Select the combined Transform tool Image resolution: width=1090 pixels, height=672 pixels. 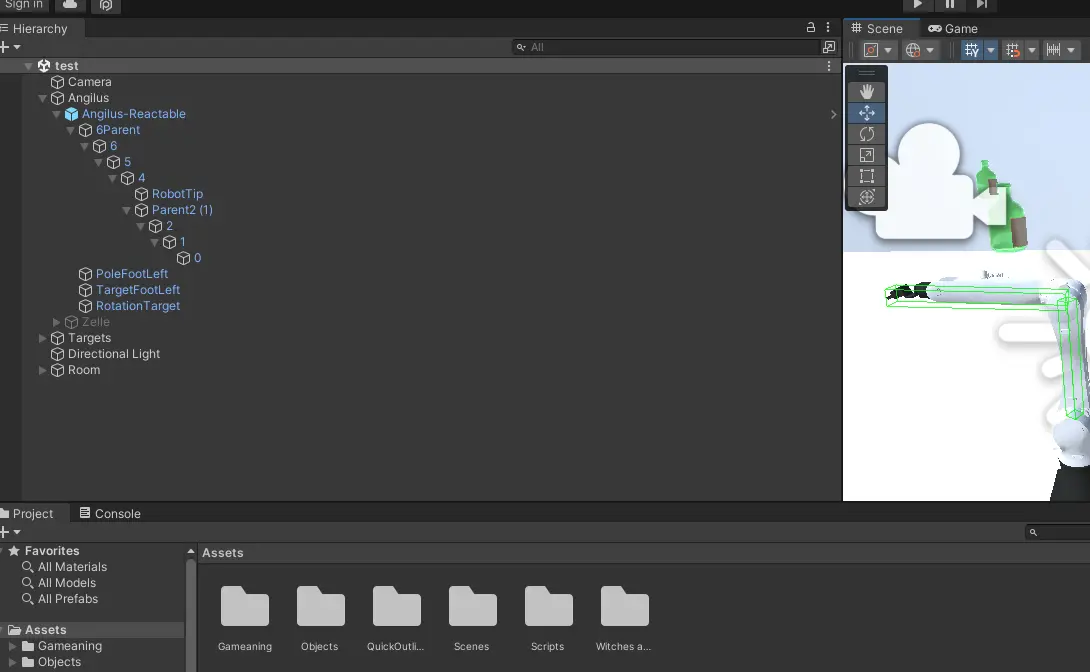click(x=866, y=197)
